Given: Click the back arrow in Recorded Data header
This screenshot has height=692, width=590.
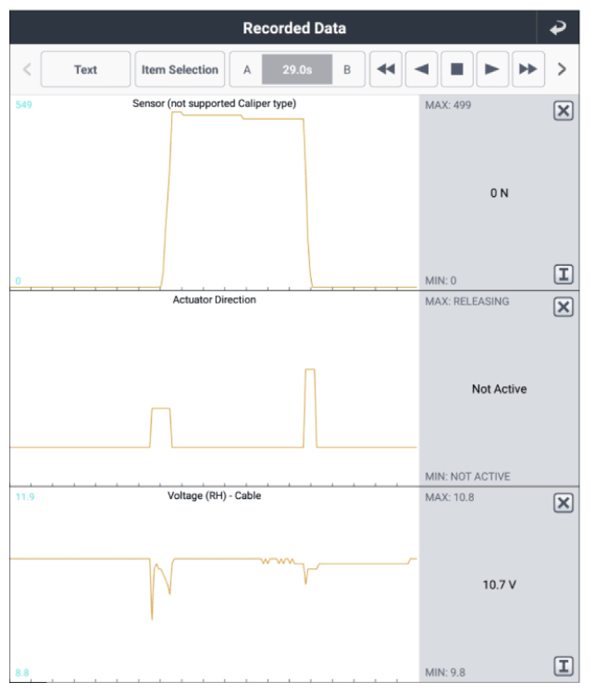Looking at the screenshot, I should 558,28.
